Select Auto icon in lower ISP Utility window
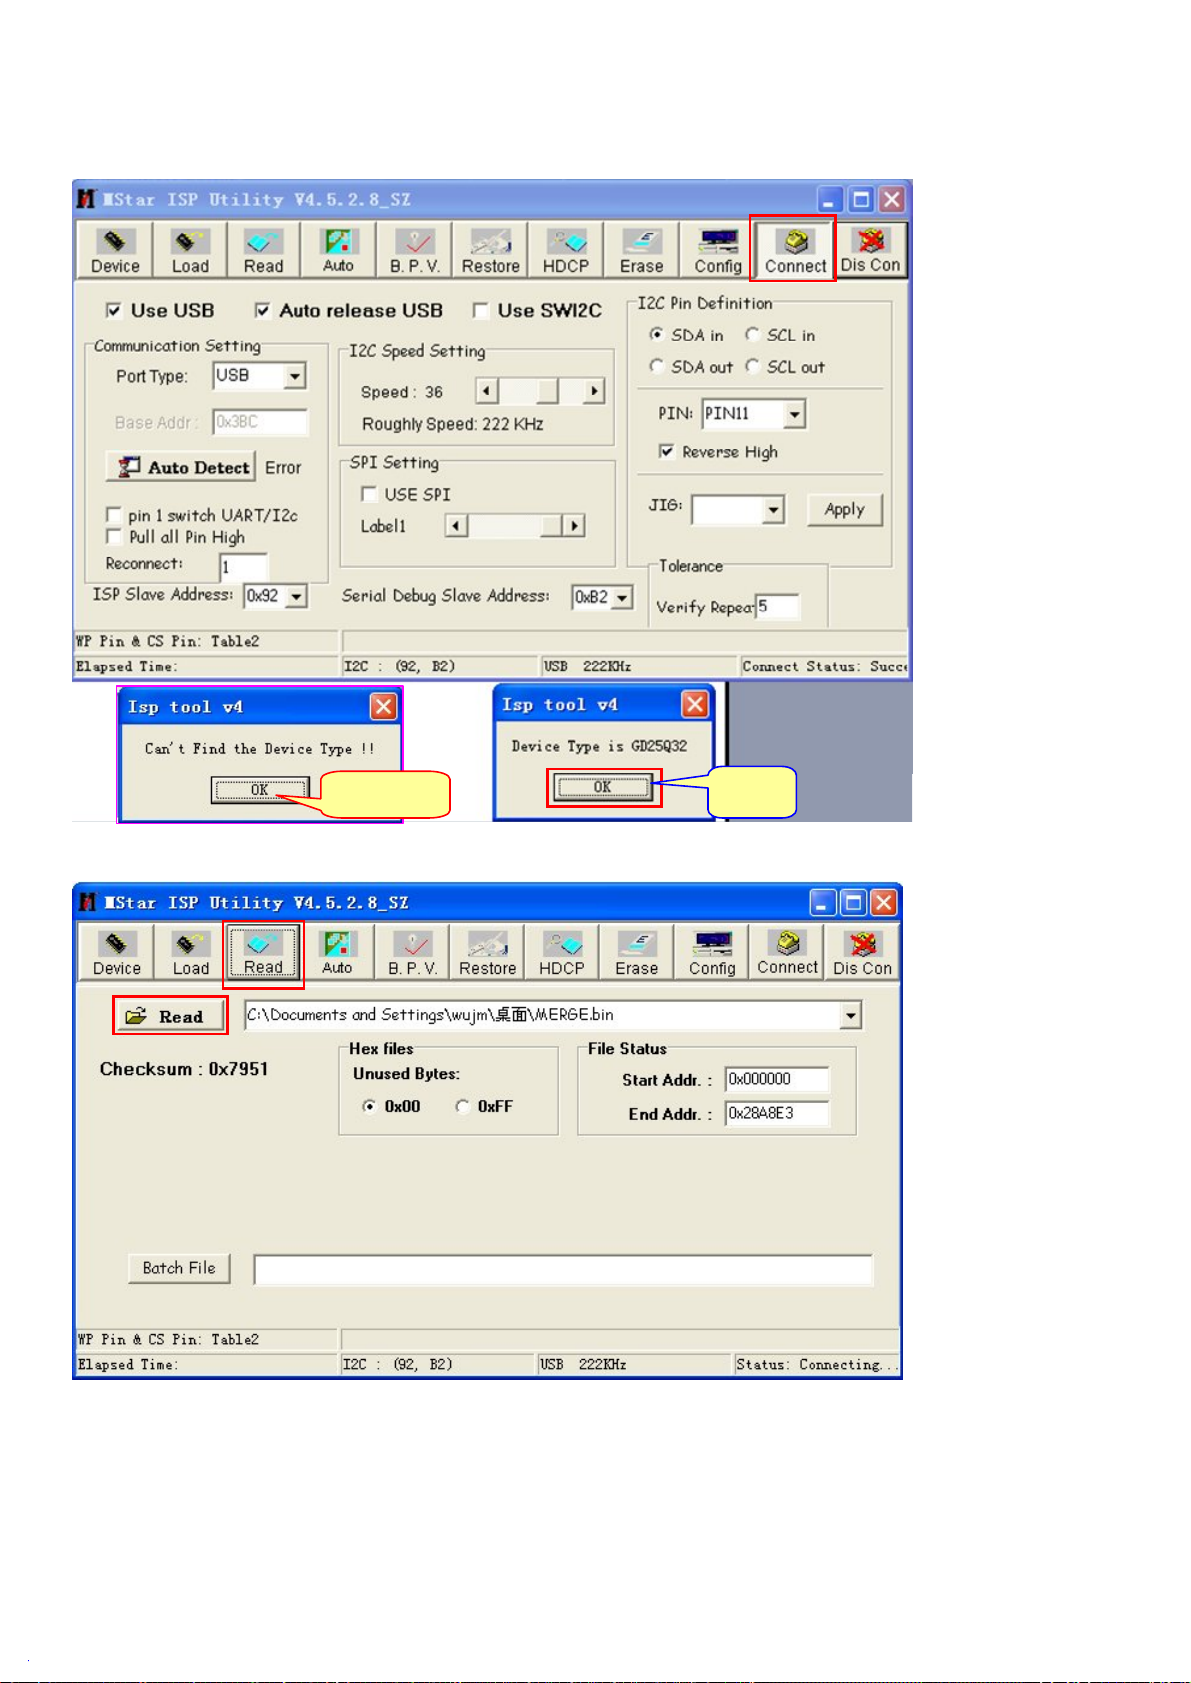 [337, 952]
